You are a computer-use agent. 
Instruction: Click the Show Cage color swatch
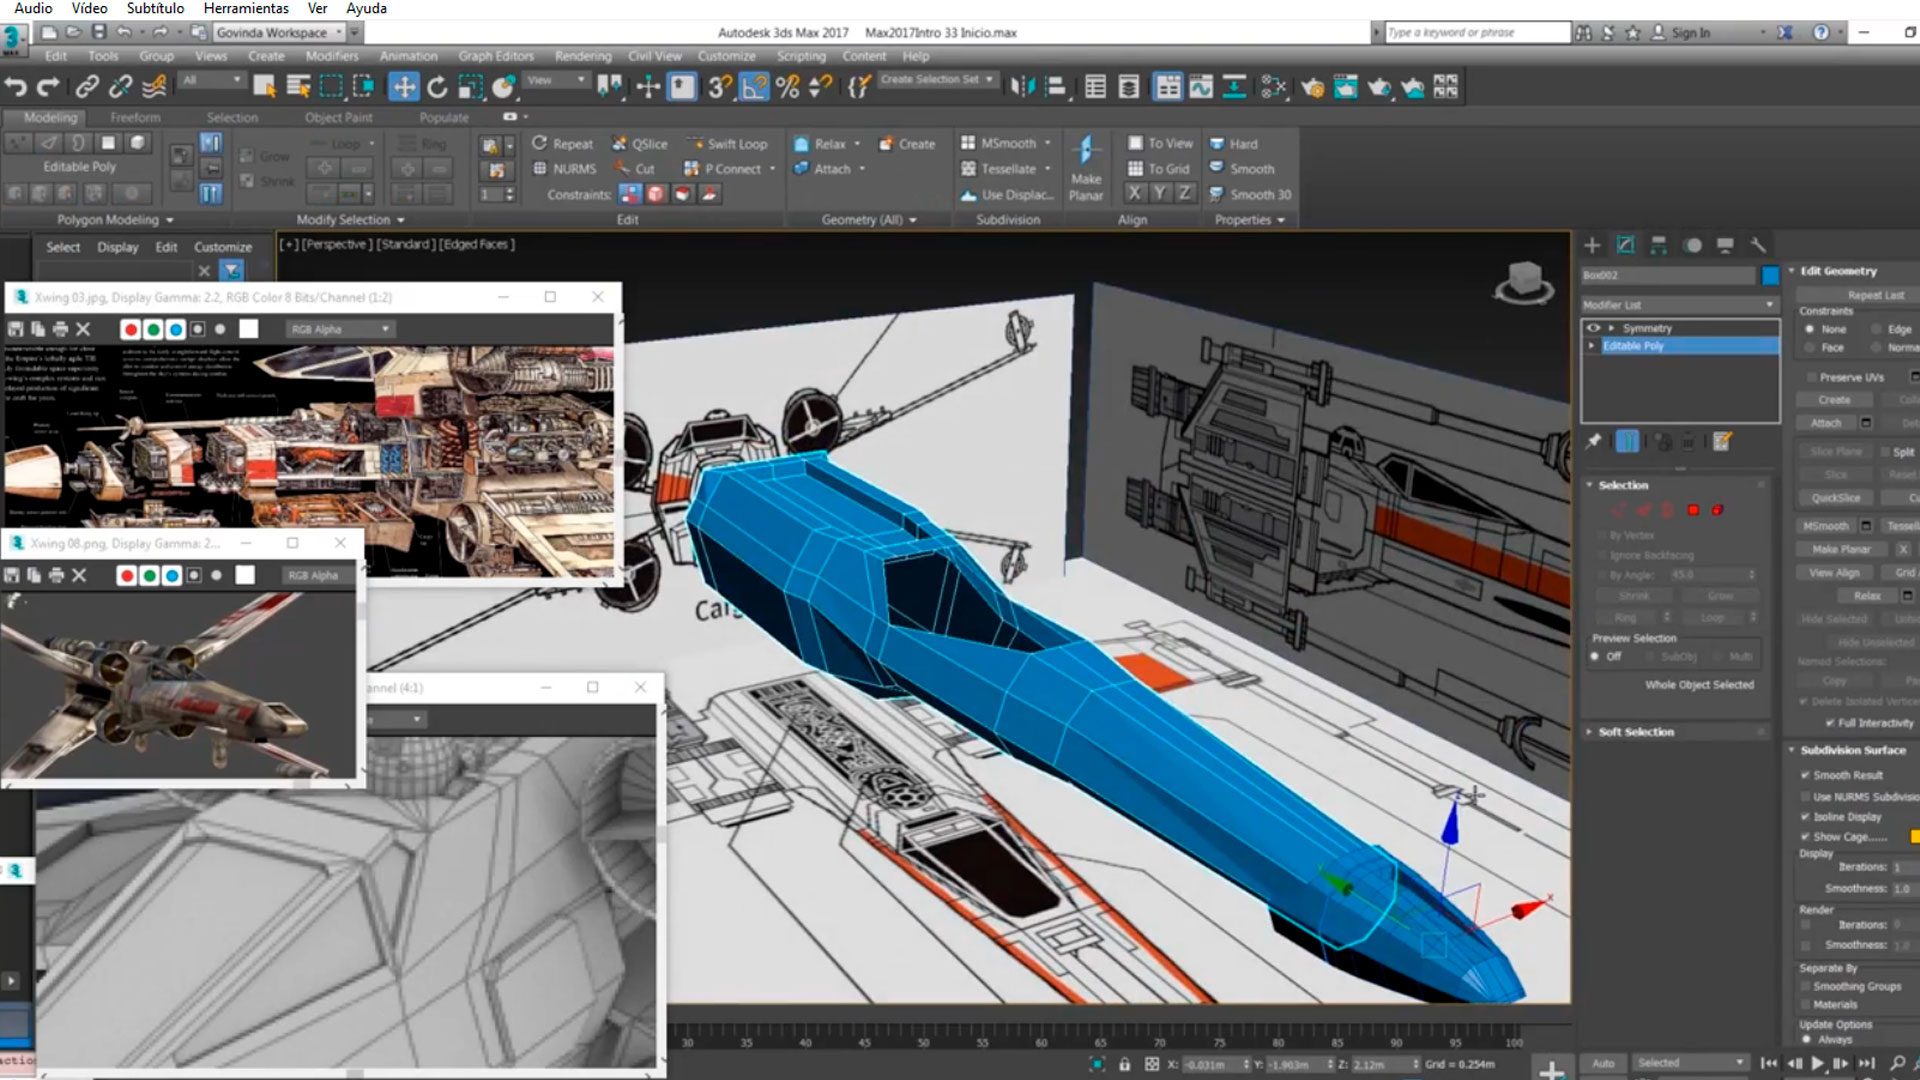tap(1915, 837)
